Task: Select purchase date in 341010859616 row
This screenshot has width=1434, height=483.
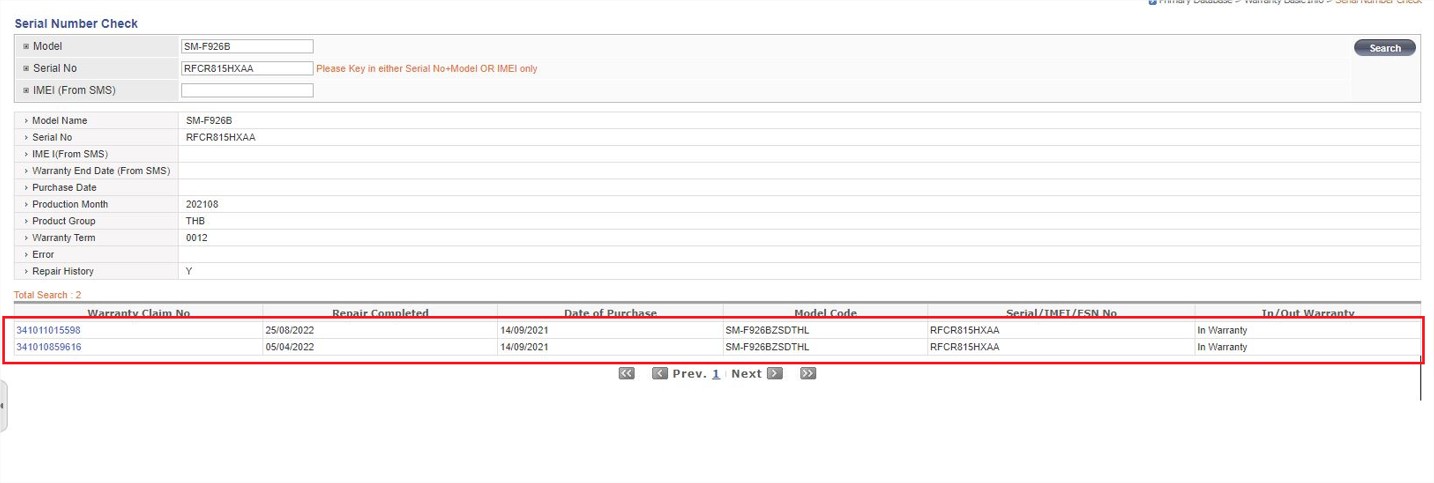Action: (x=524, y=347)
